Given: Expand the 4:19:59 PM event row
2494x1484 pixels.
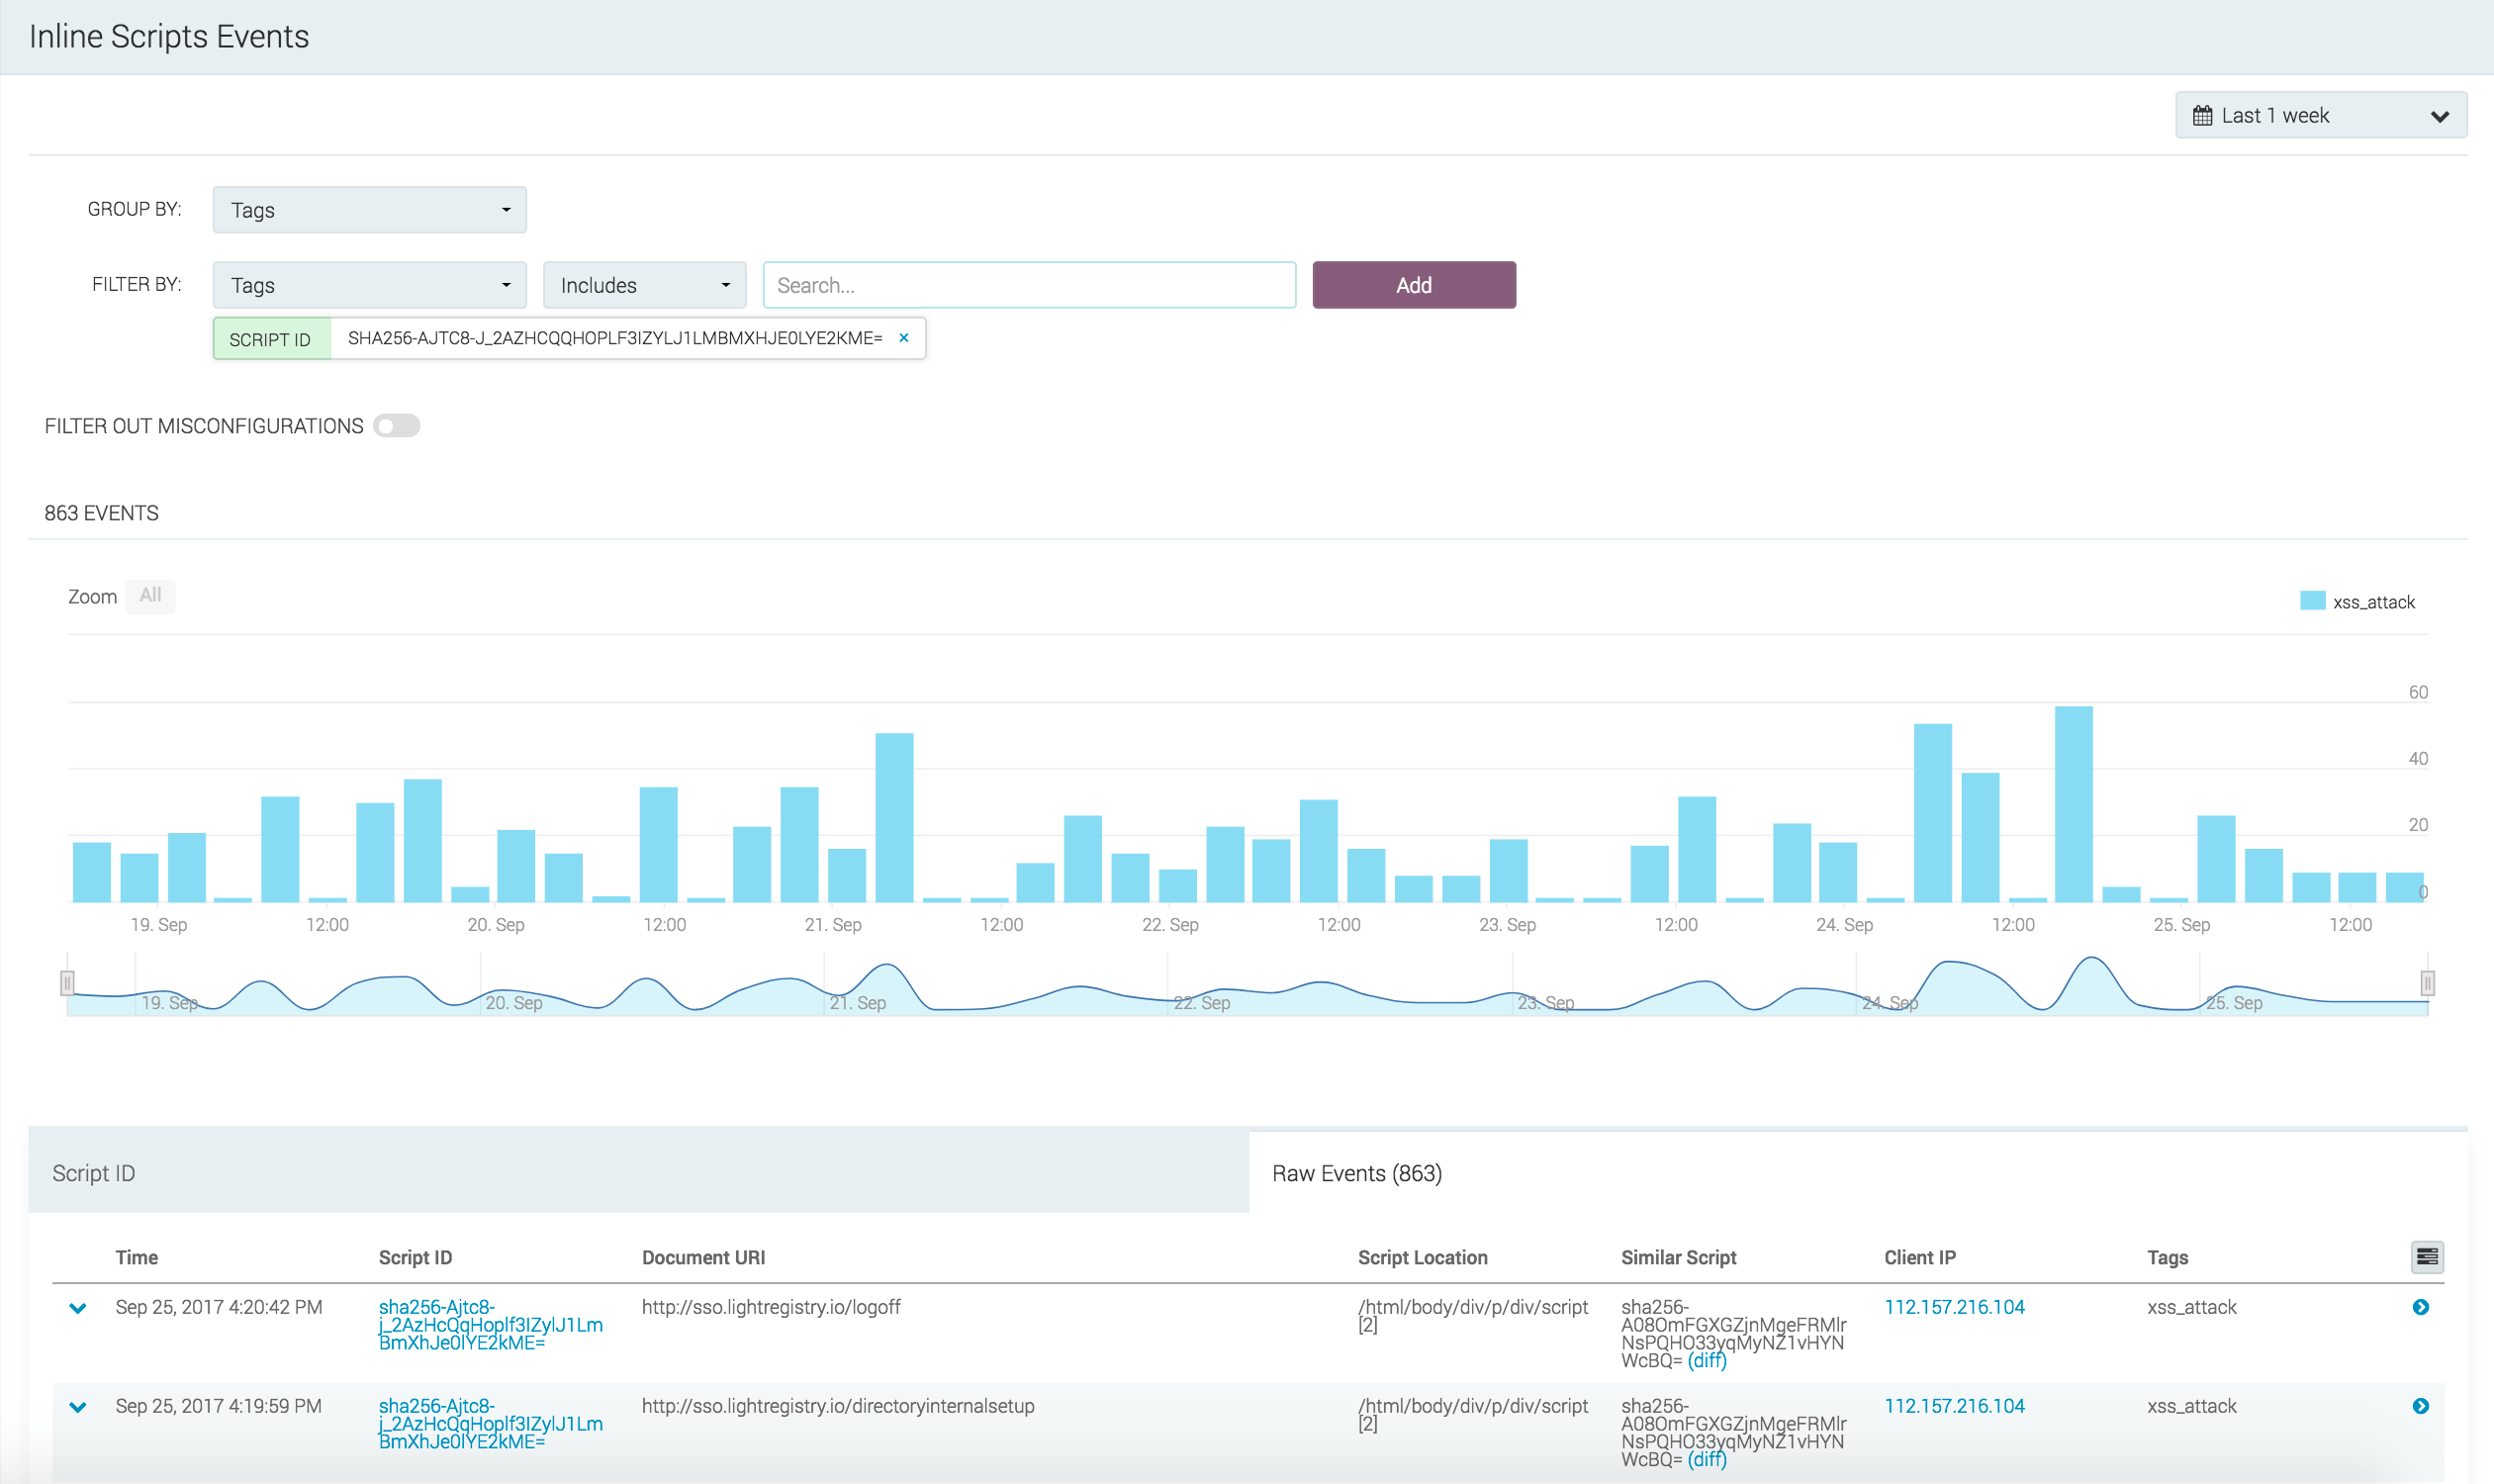Looking at the screenshot, I should pos(78,1407).
